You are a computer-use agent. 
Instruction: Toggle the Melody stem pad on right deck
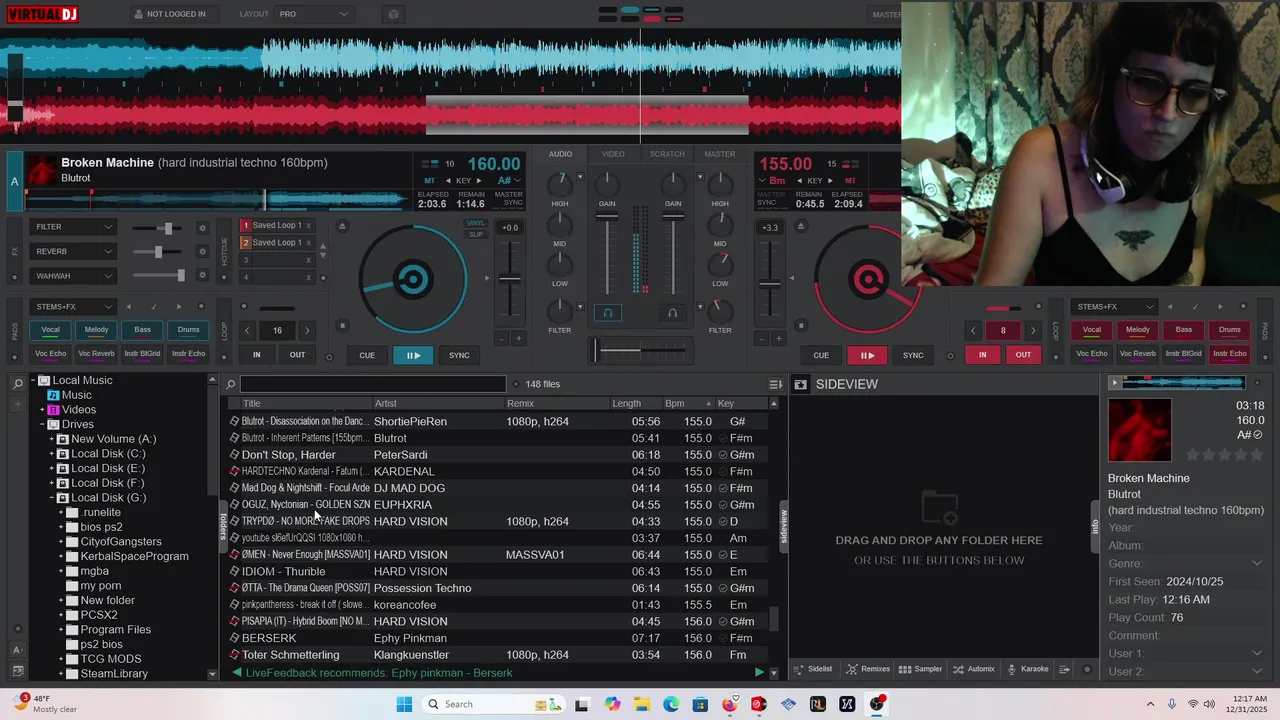tap(1138, 330)
